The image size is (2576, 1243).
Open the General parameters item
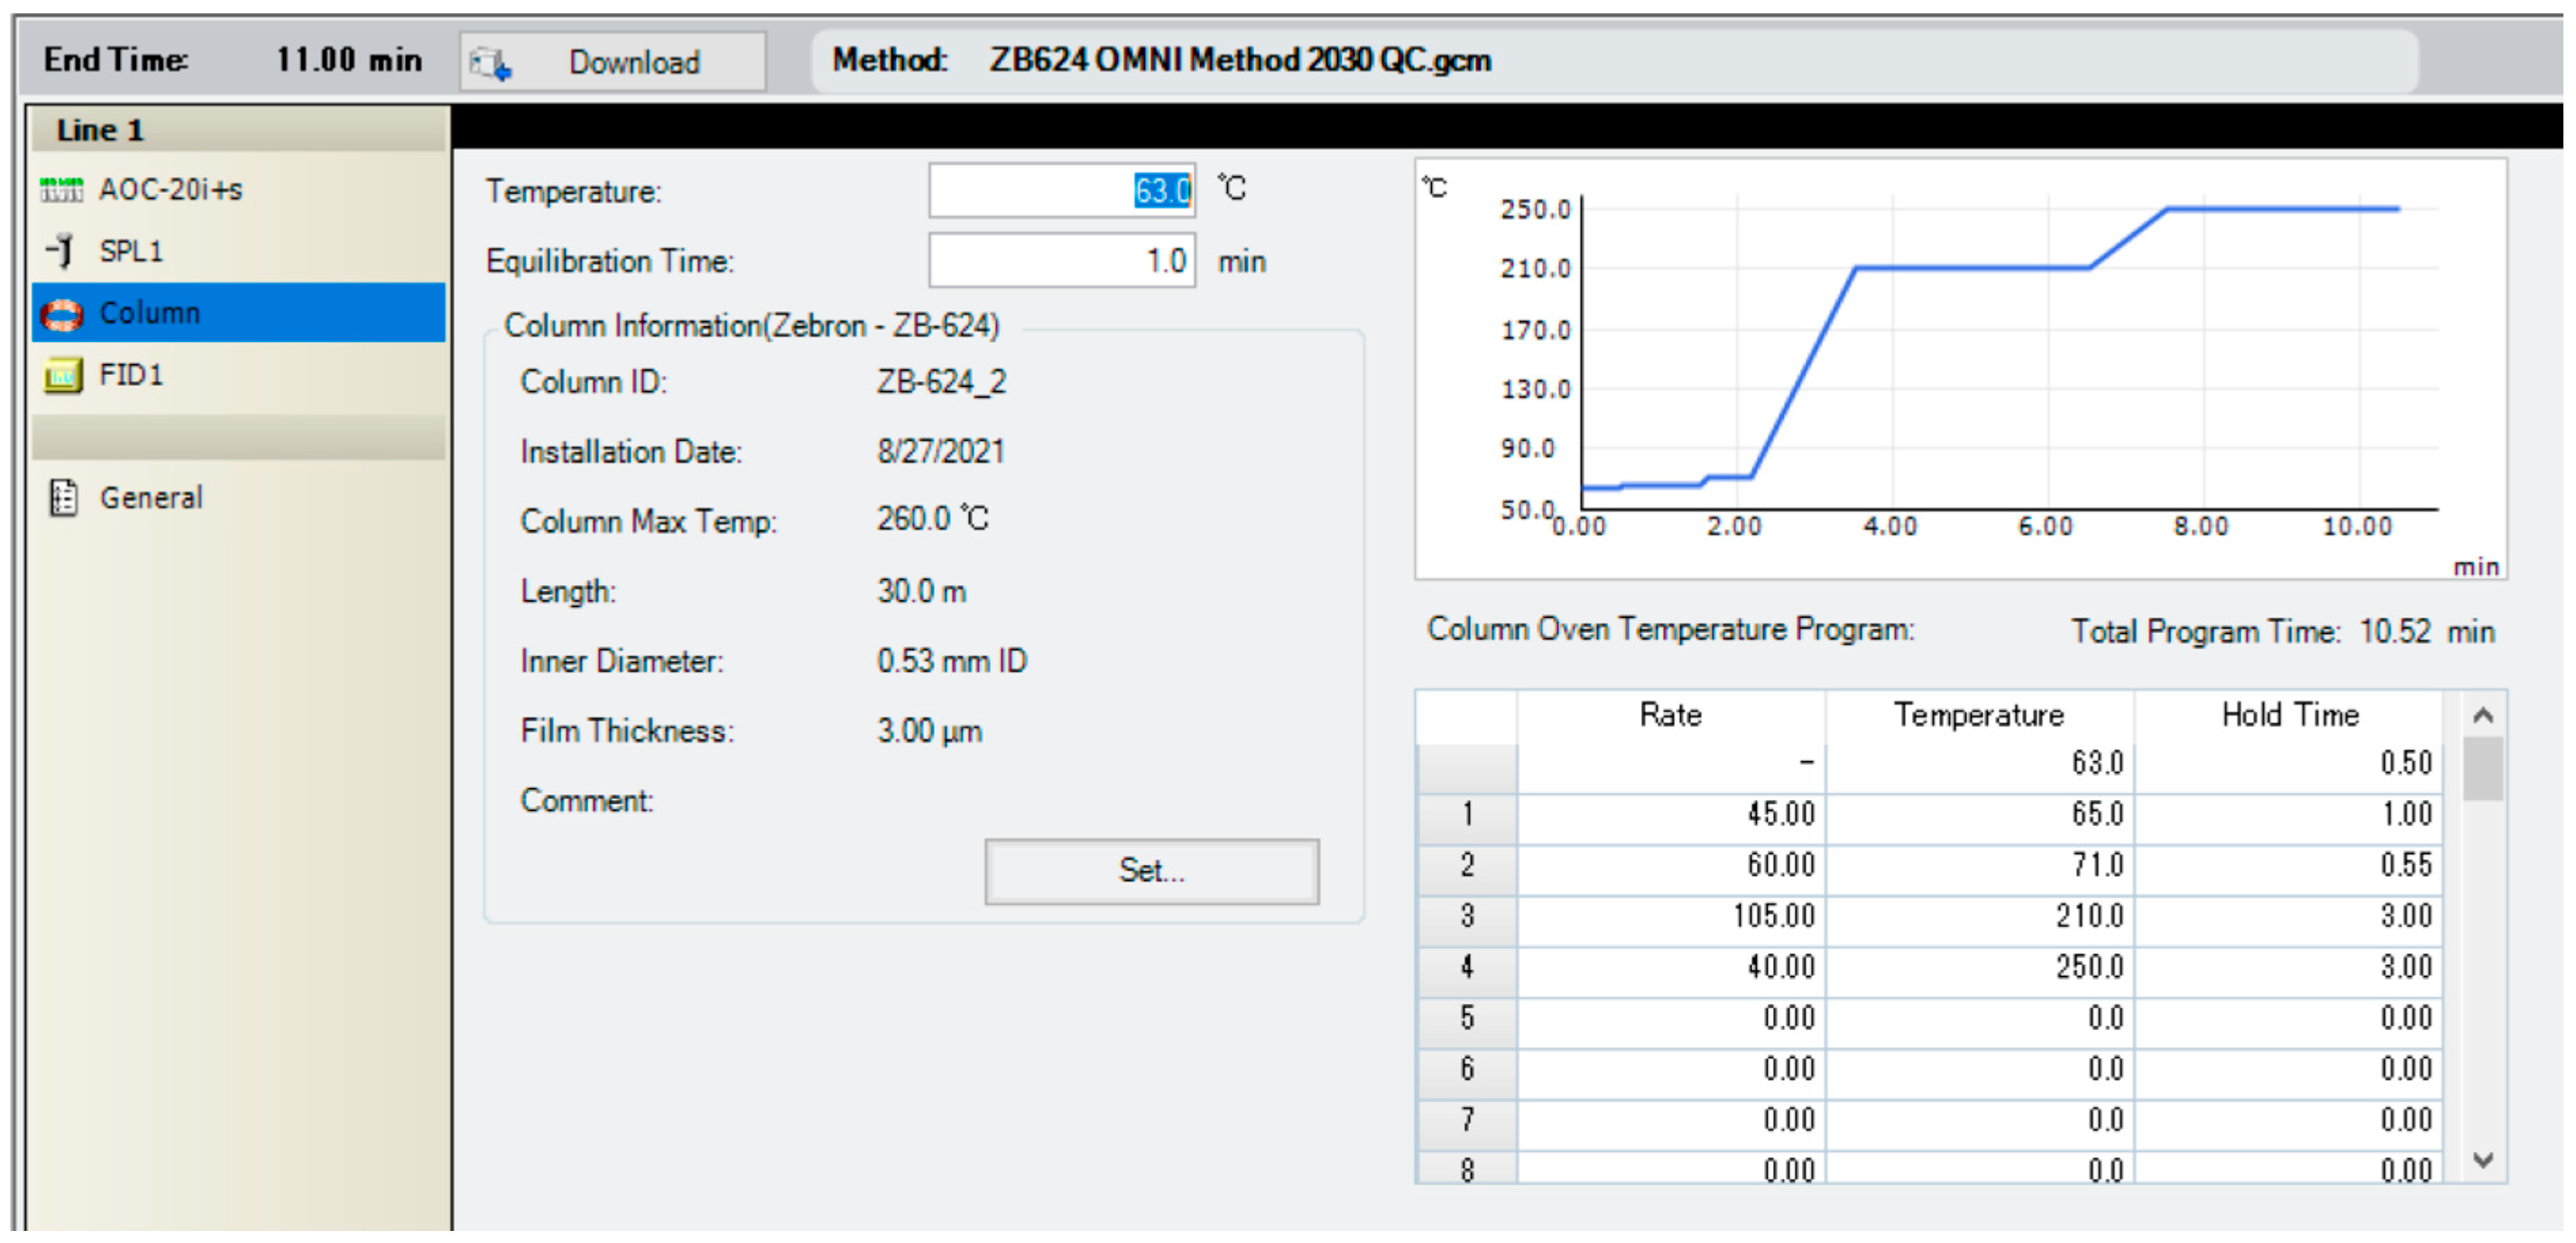tap(151, 497)
